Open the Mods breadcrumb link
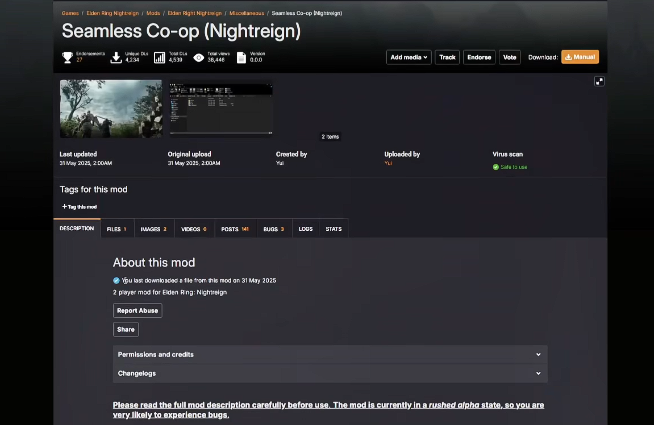This screenshot has height=425, width=654. pos(153,13)
